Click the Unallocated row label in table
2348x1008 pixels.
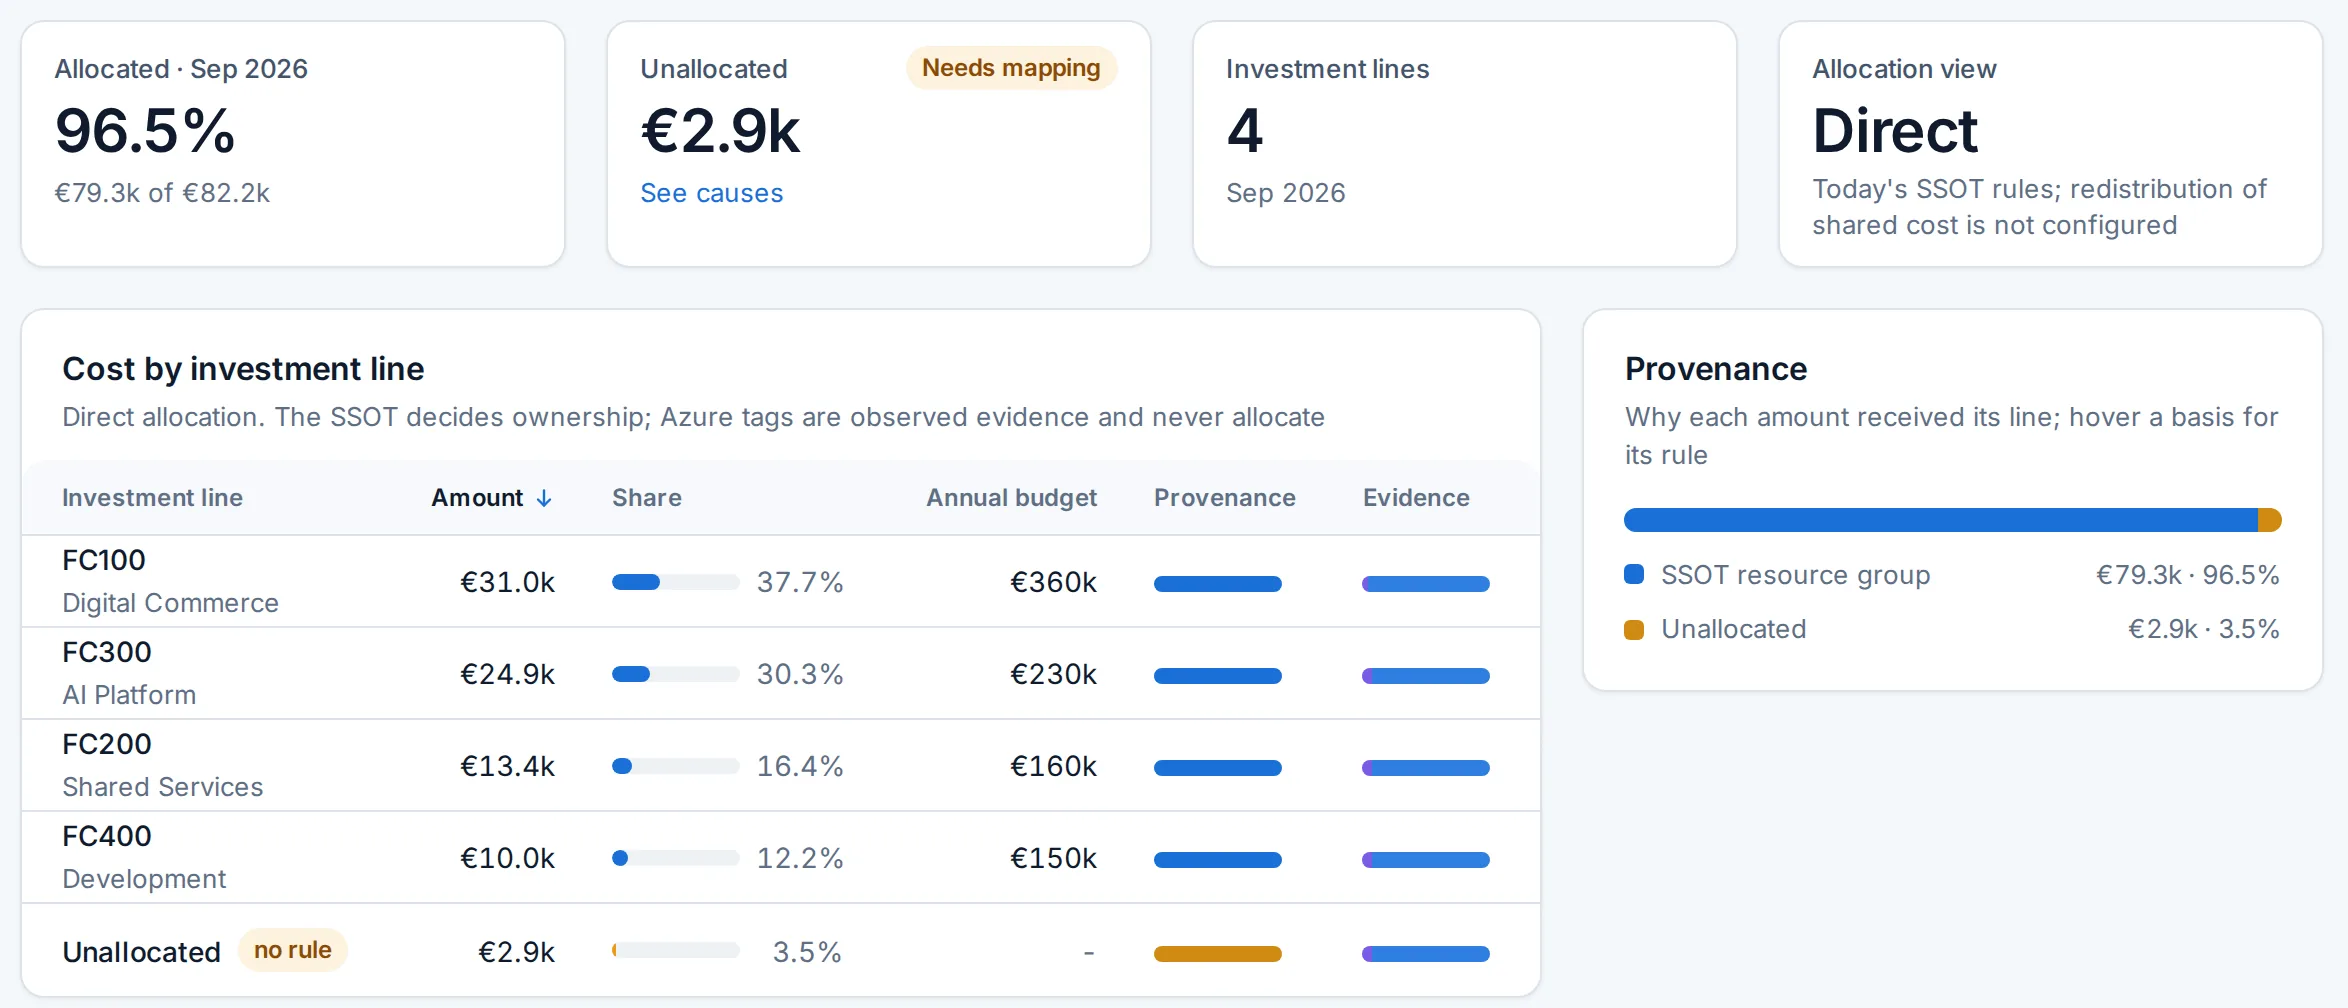point(141,952)
